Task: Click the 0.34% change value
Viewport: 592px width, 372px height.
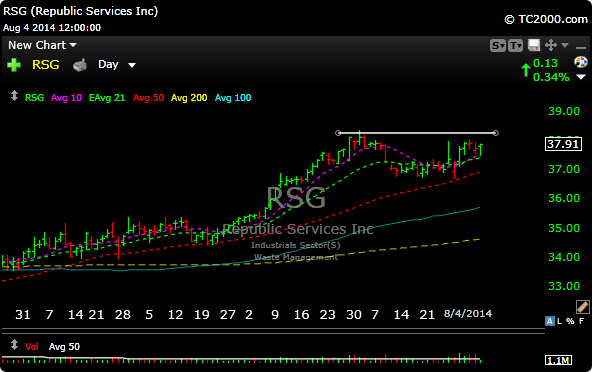Action: pyautogui.click(x=551, y=77)
